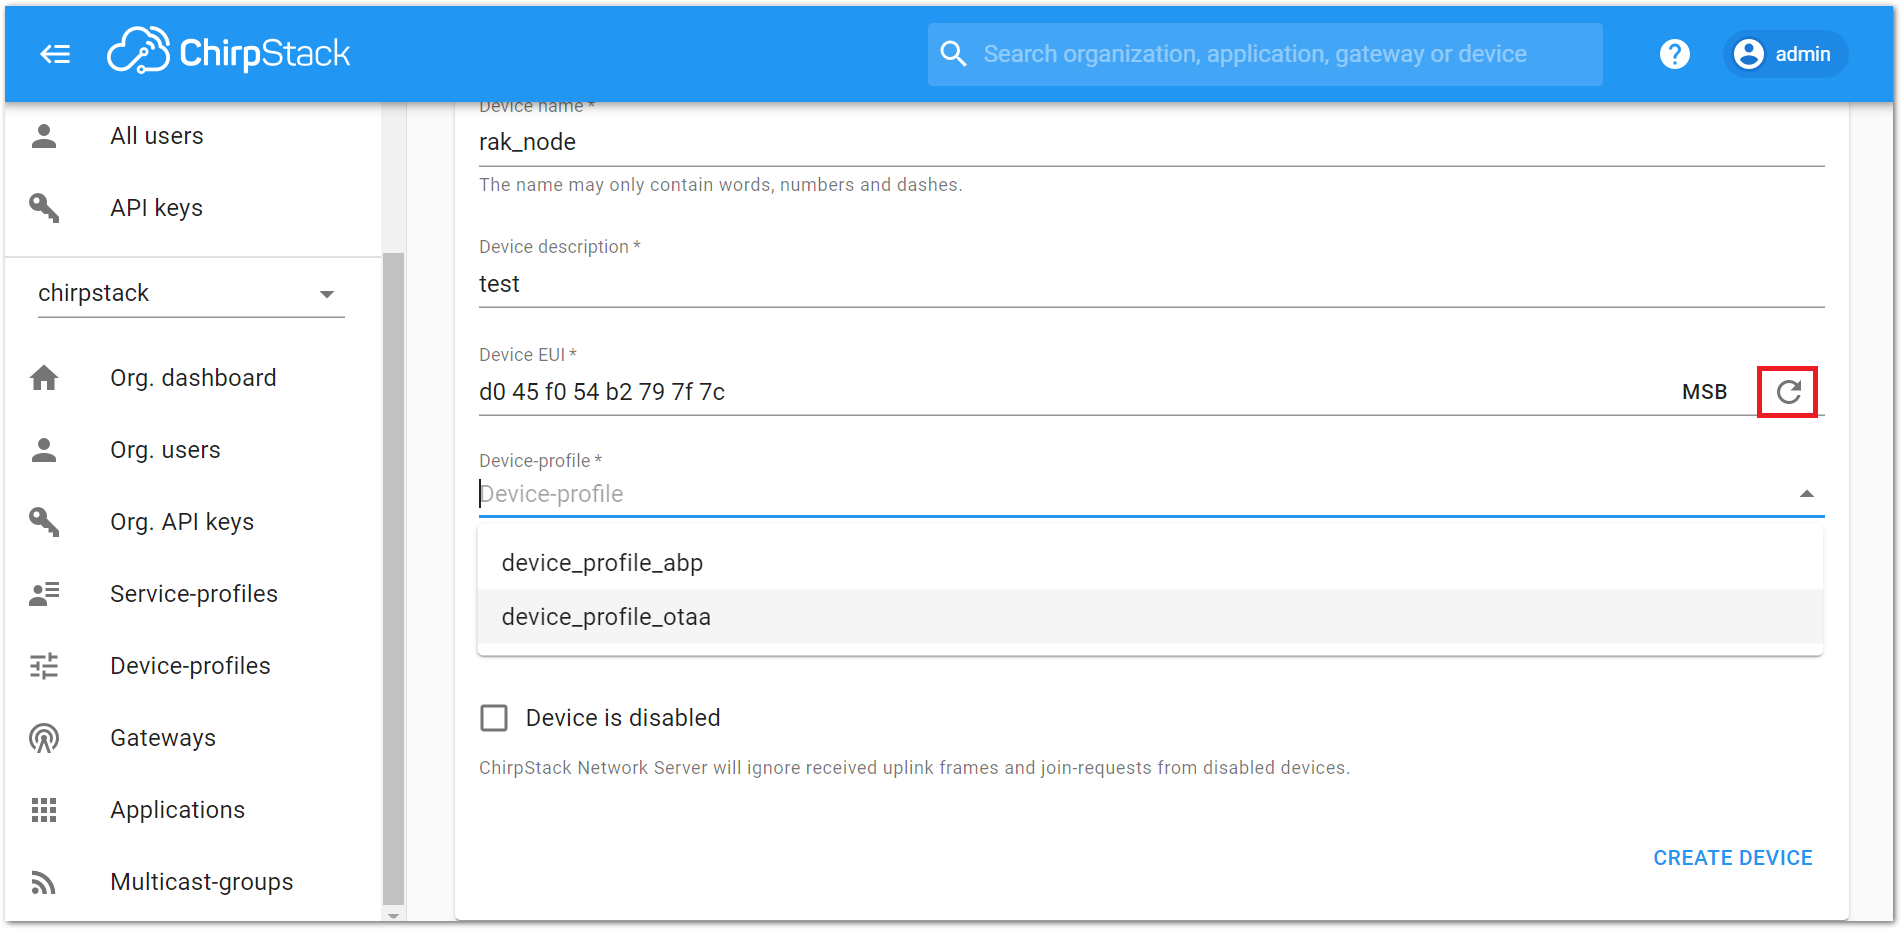Open the Service-profiles menu item
Image resolution: width=1902 pixels, height=930 pixels.
[193, 594]
